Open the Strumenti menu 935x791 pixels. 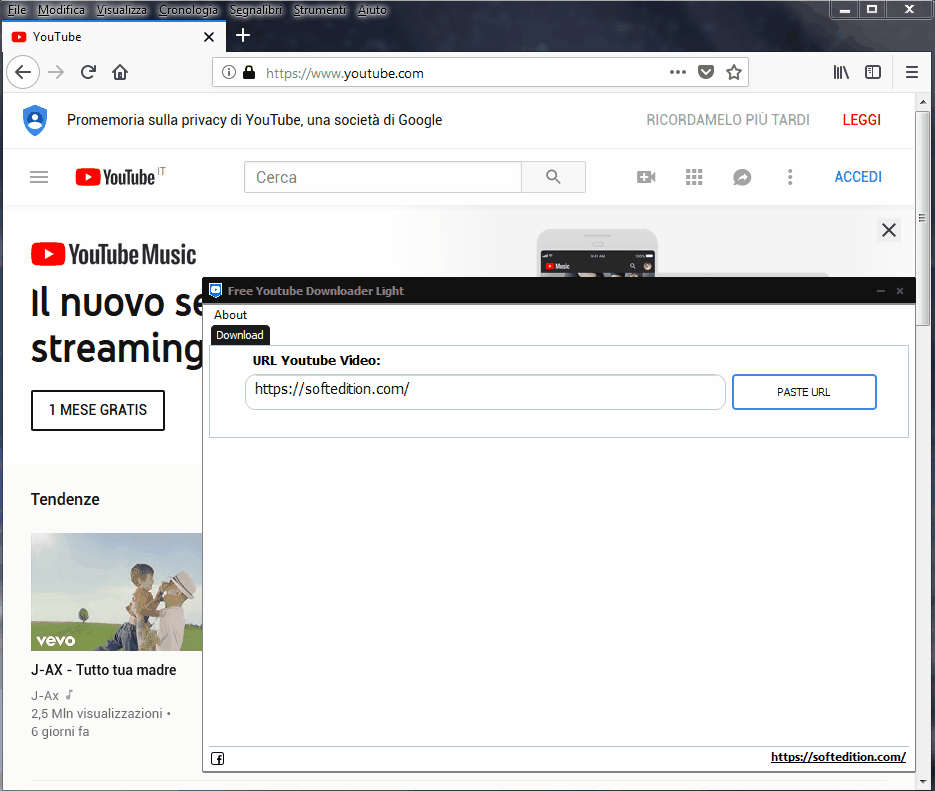coord(320,10)
